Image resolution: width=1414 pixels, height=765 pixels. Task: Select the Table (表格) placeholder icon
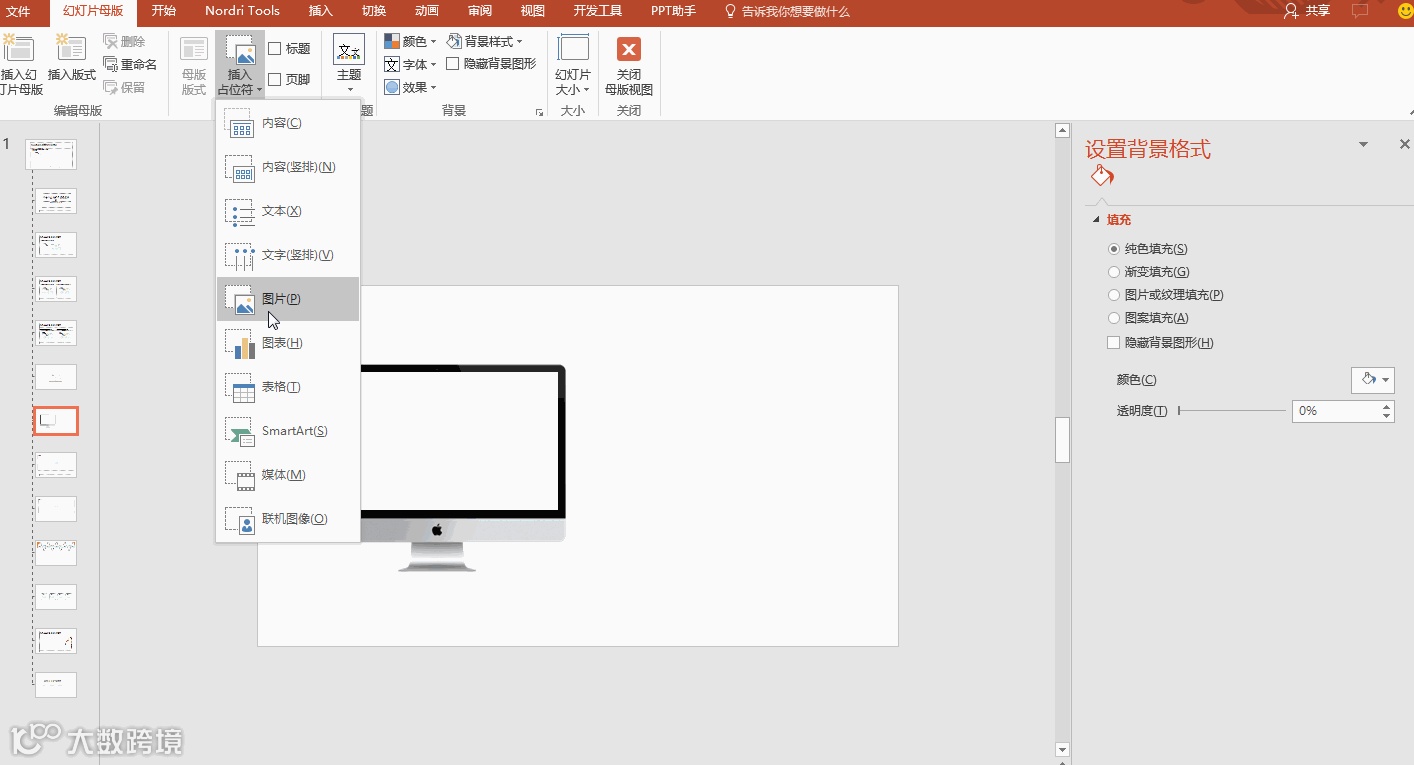point(240,387)
